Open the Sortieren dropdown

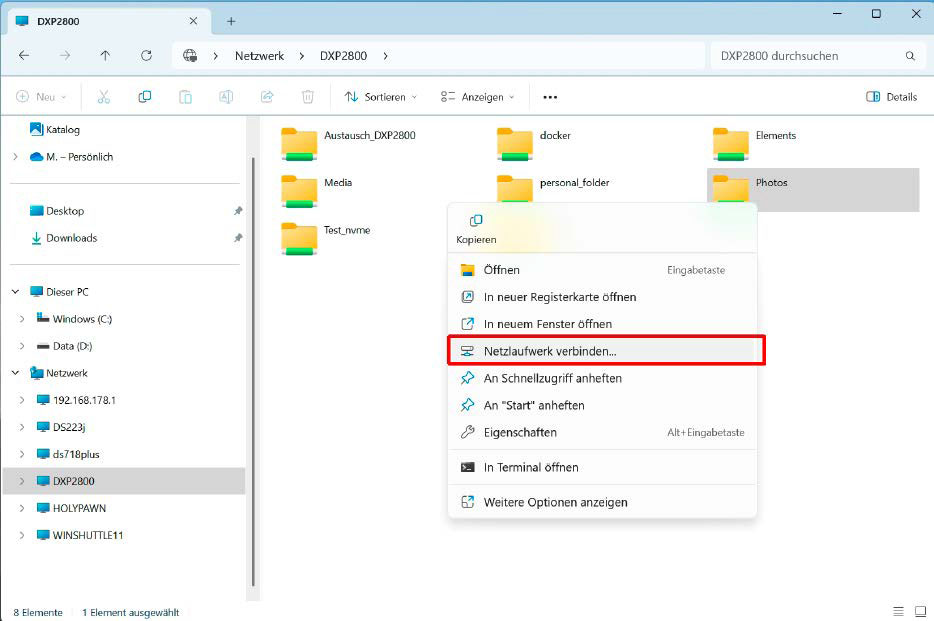click(x=381, y=96)
